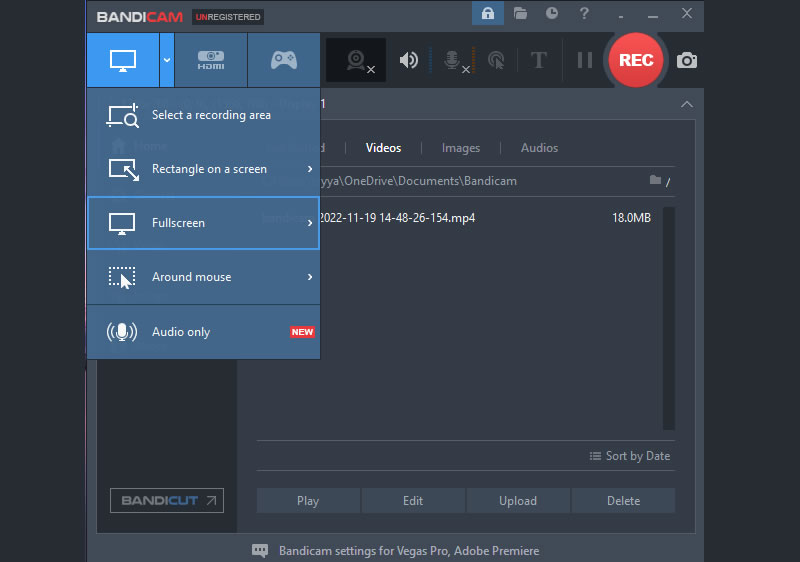The height and width of the screenshot is (562, 800).
Task: Enable the text overlay T icon
Action: point(539,60)
